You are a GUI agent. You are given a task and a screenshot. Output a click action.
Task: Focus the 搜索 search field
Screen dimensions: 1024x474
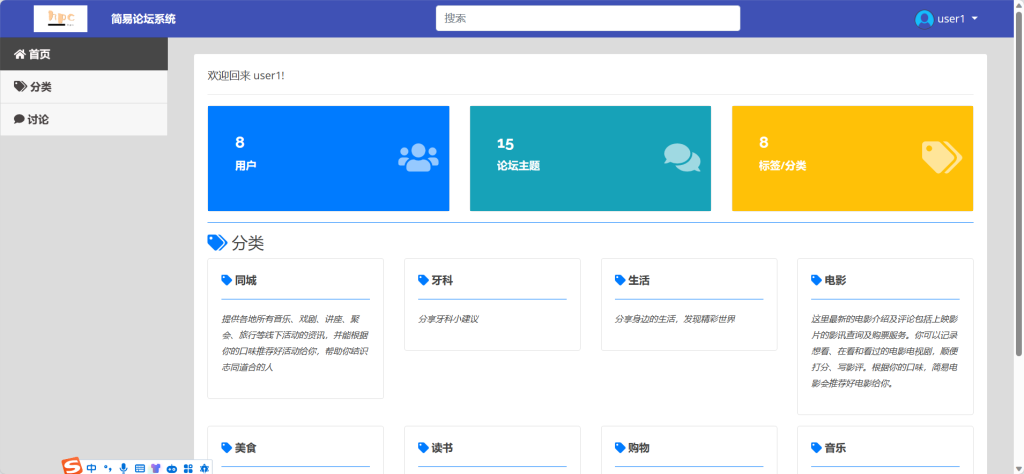click(588, 18)
